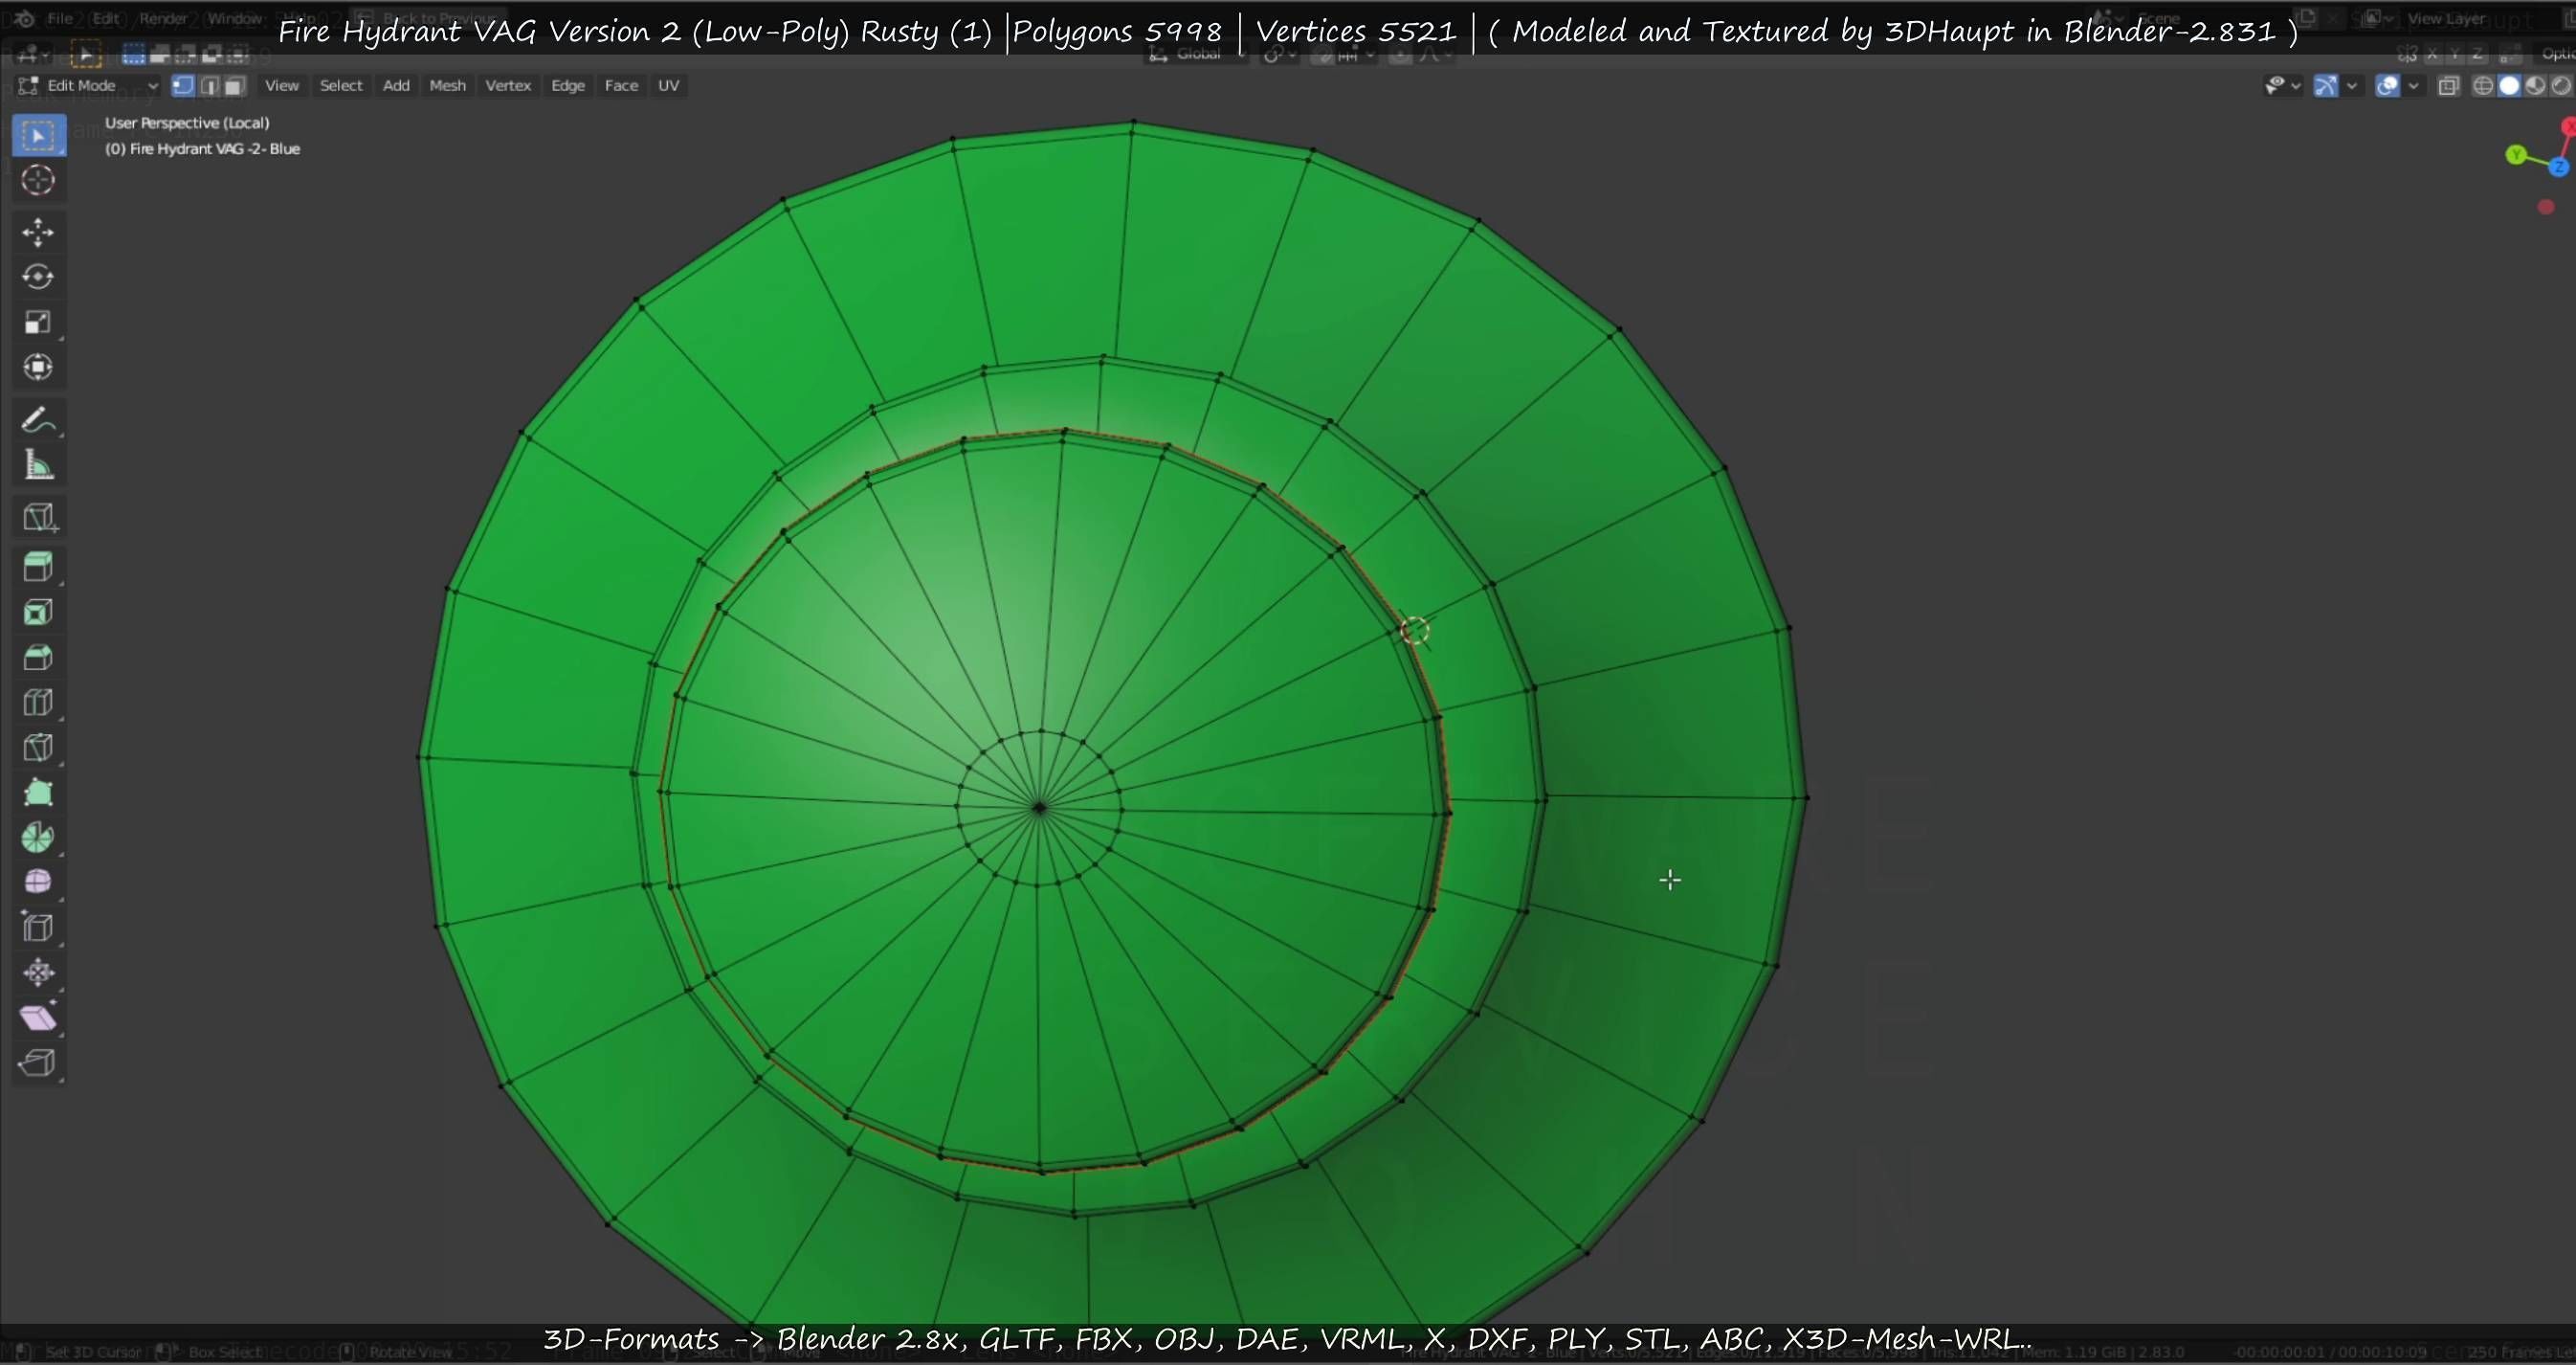2576x1365 pixels.
Task: Toggle viewport overlays on or off
Action: coord(2387,86)
